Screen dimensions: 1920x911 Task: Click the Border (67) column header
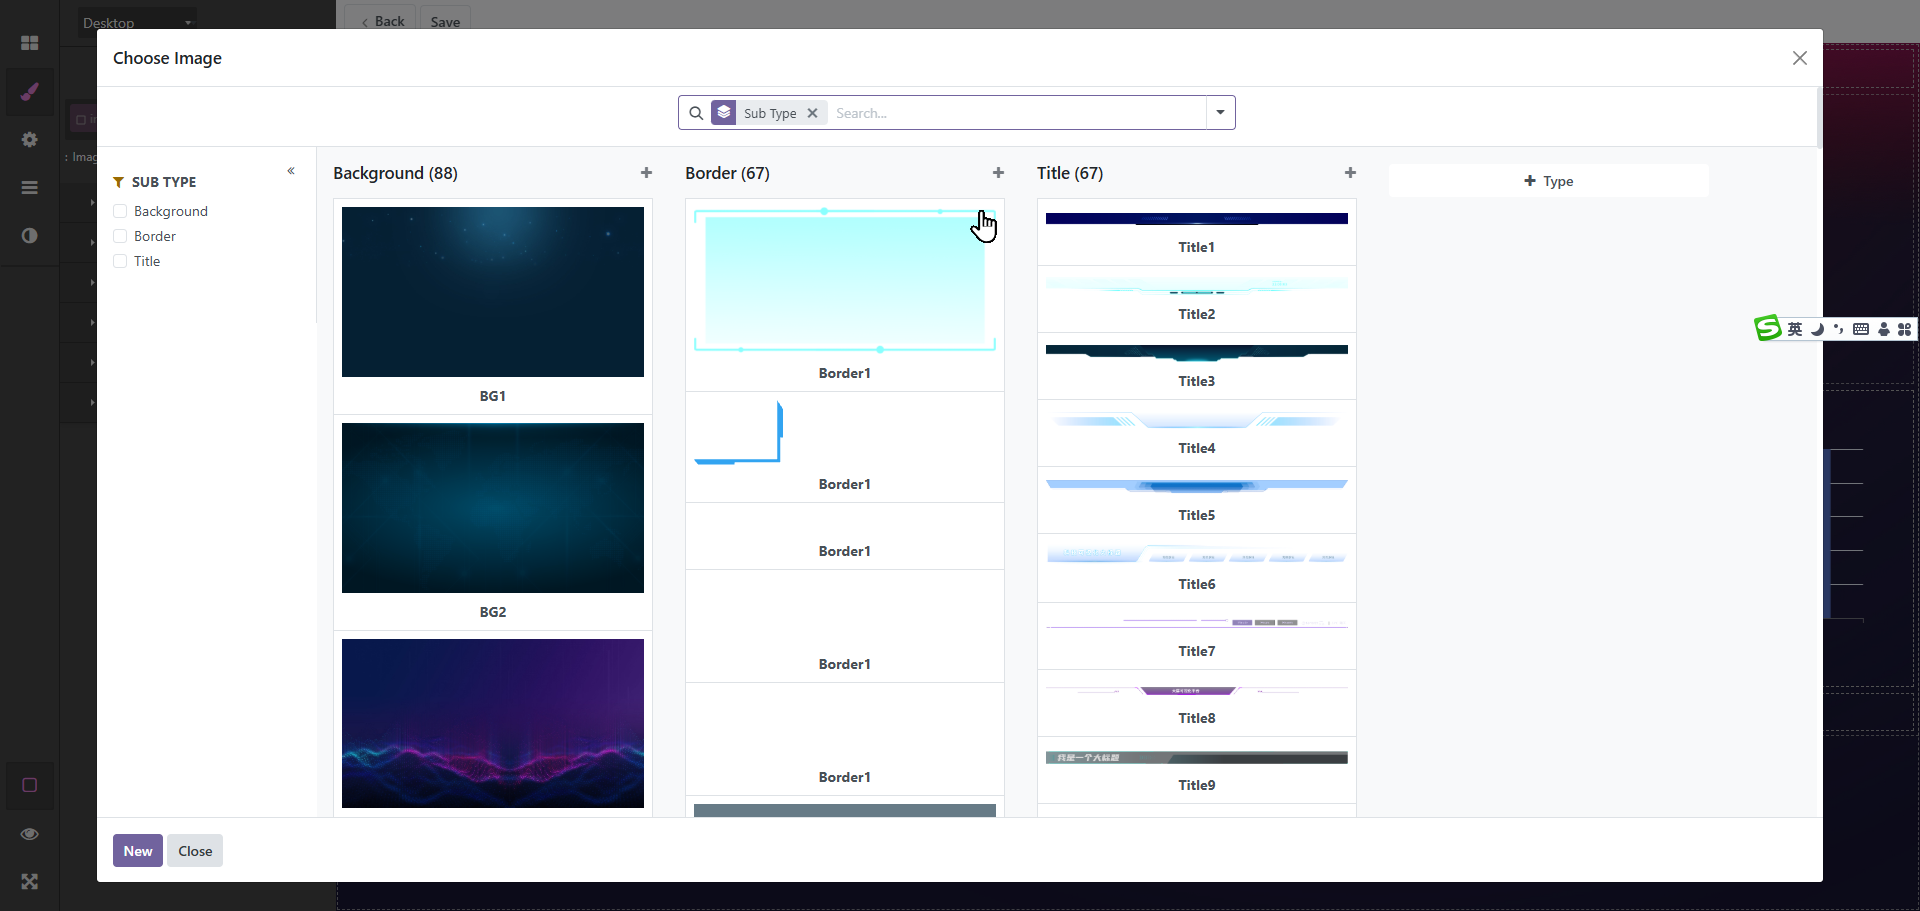727,173
